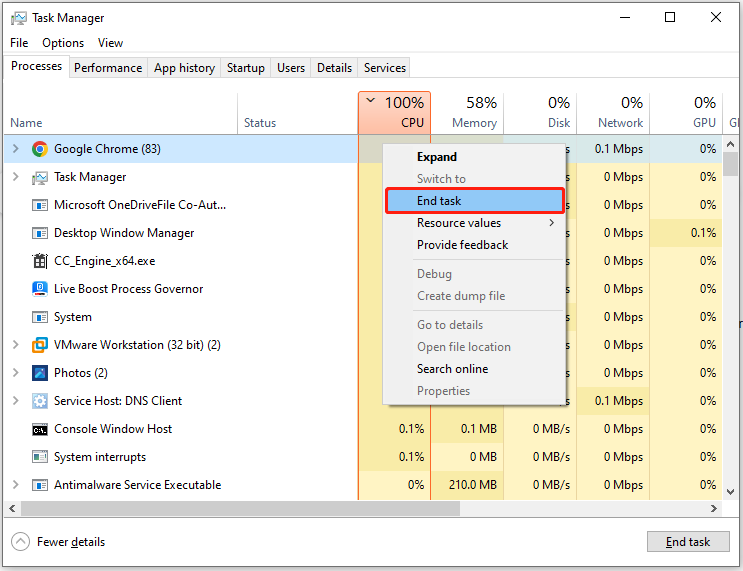Open the Options menu
This screenshot has width=743, height=571.
click(x=63, y=43)
